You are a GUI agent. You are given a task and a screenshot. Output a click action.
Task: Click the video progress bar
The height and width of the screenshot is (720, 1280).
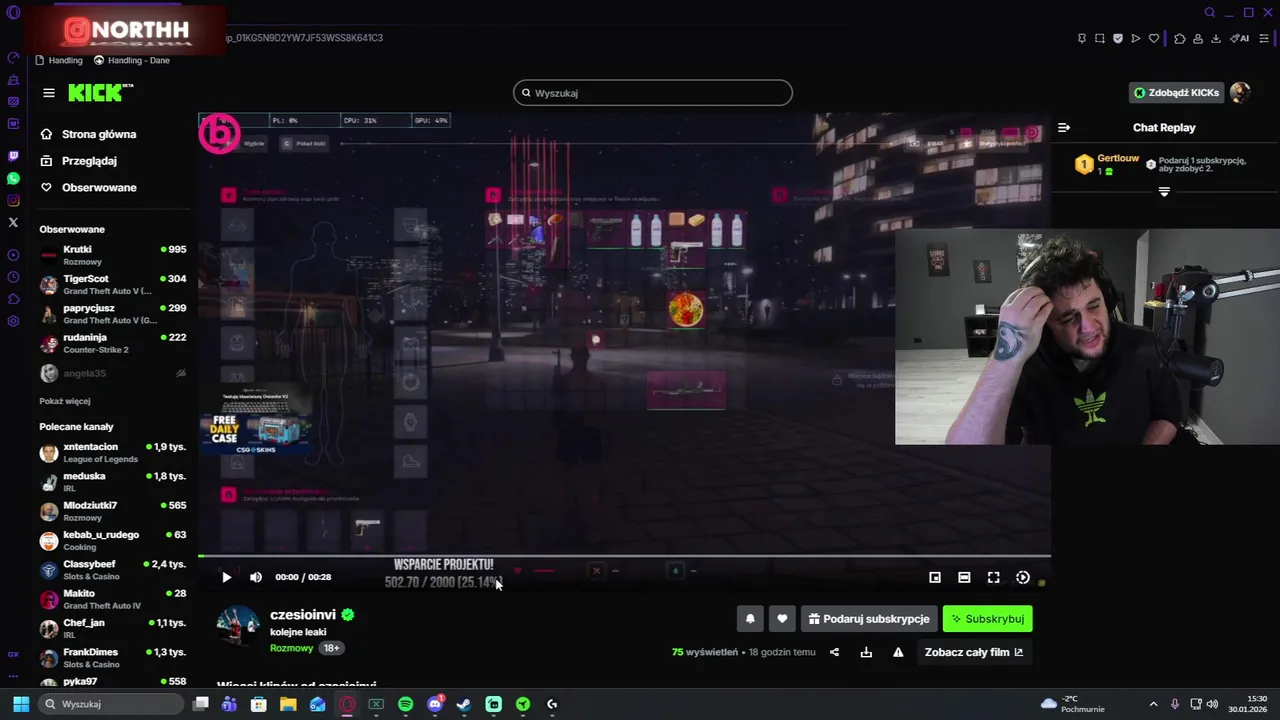(x=624, y=556)
